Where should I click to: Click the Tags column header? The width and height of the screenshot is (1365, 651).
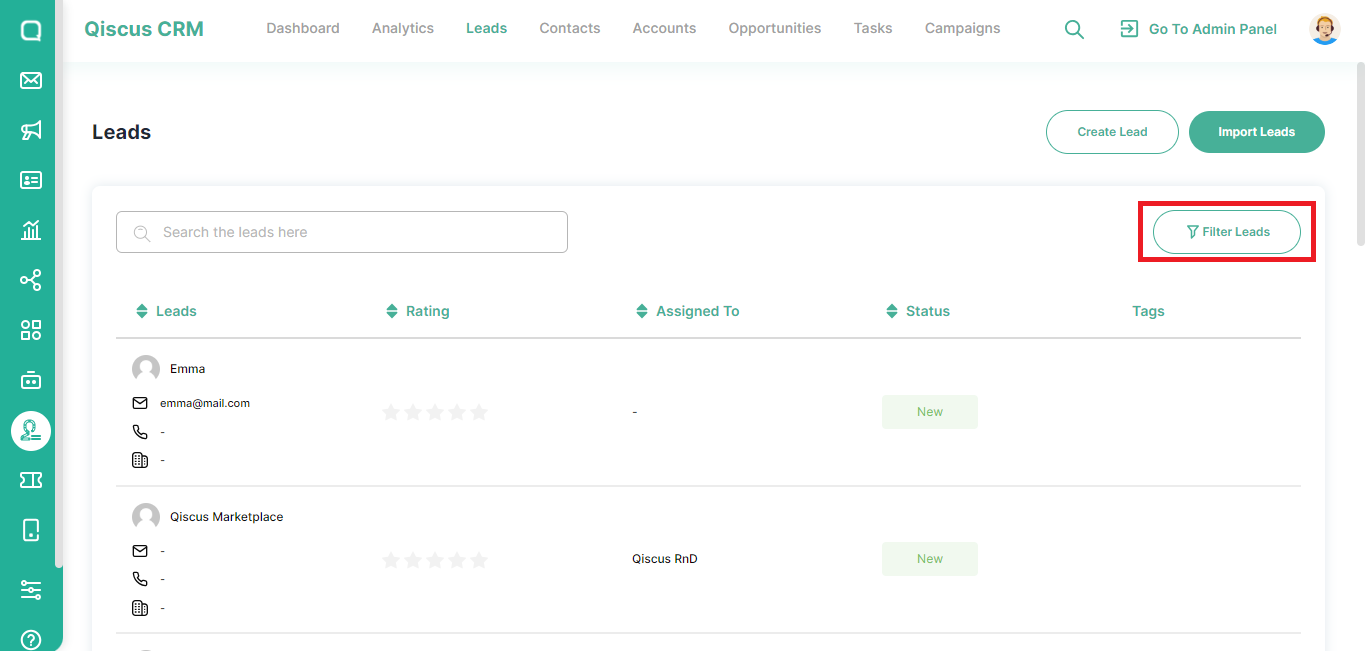1148,311
